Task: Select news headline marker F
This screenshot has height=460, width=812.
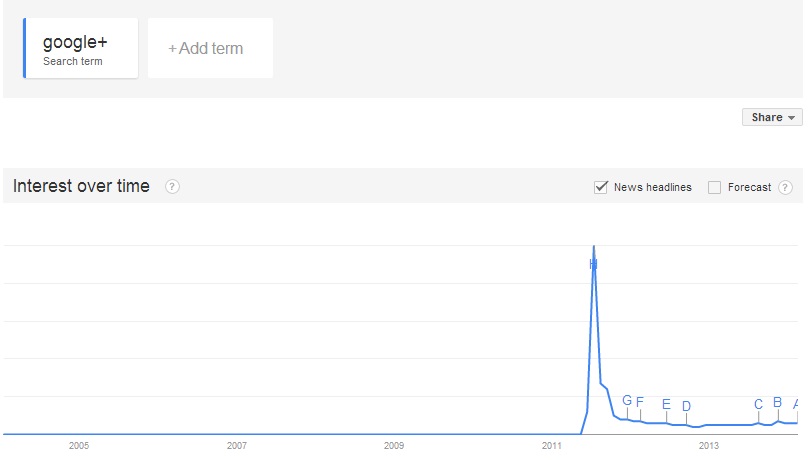Action: pyautogui.click(x=640, y=402)
